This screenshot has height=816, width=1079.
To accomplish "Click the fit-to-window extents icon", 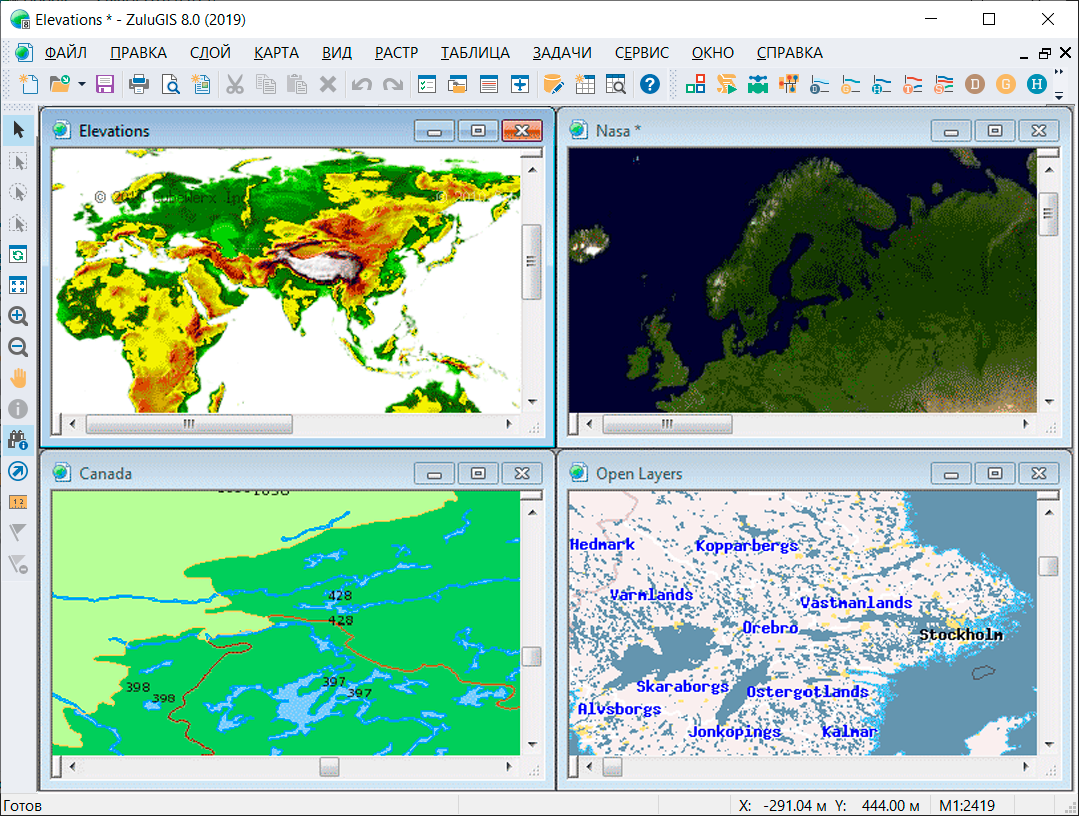I will 17,285.
